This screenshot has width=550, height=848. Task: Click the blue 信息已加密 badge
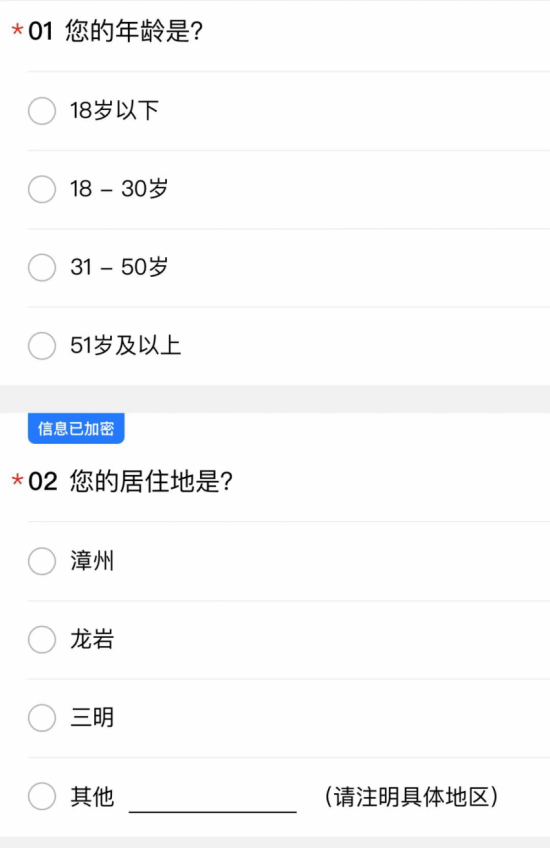click(76, 428)
